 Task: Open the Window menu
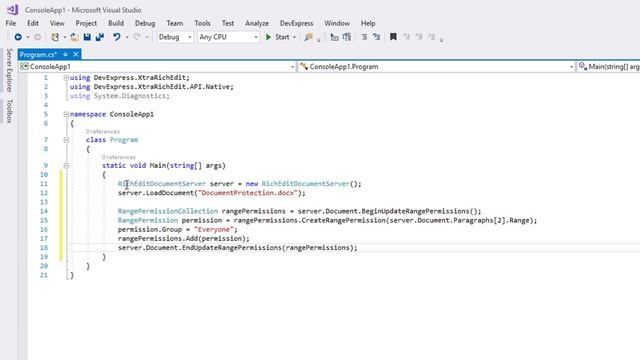click(x=337, y=23)
